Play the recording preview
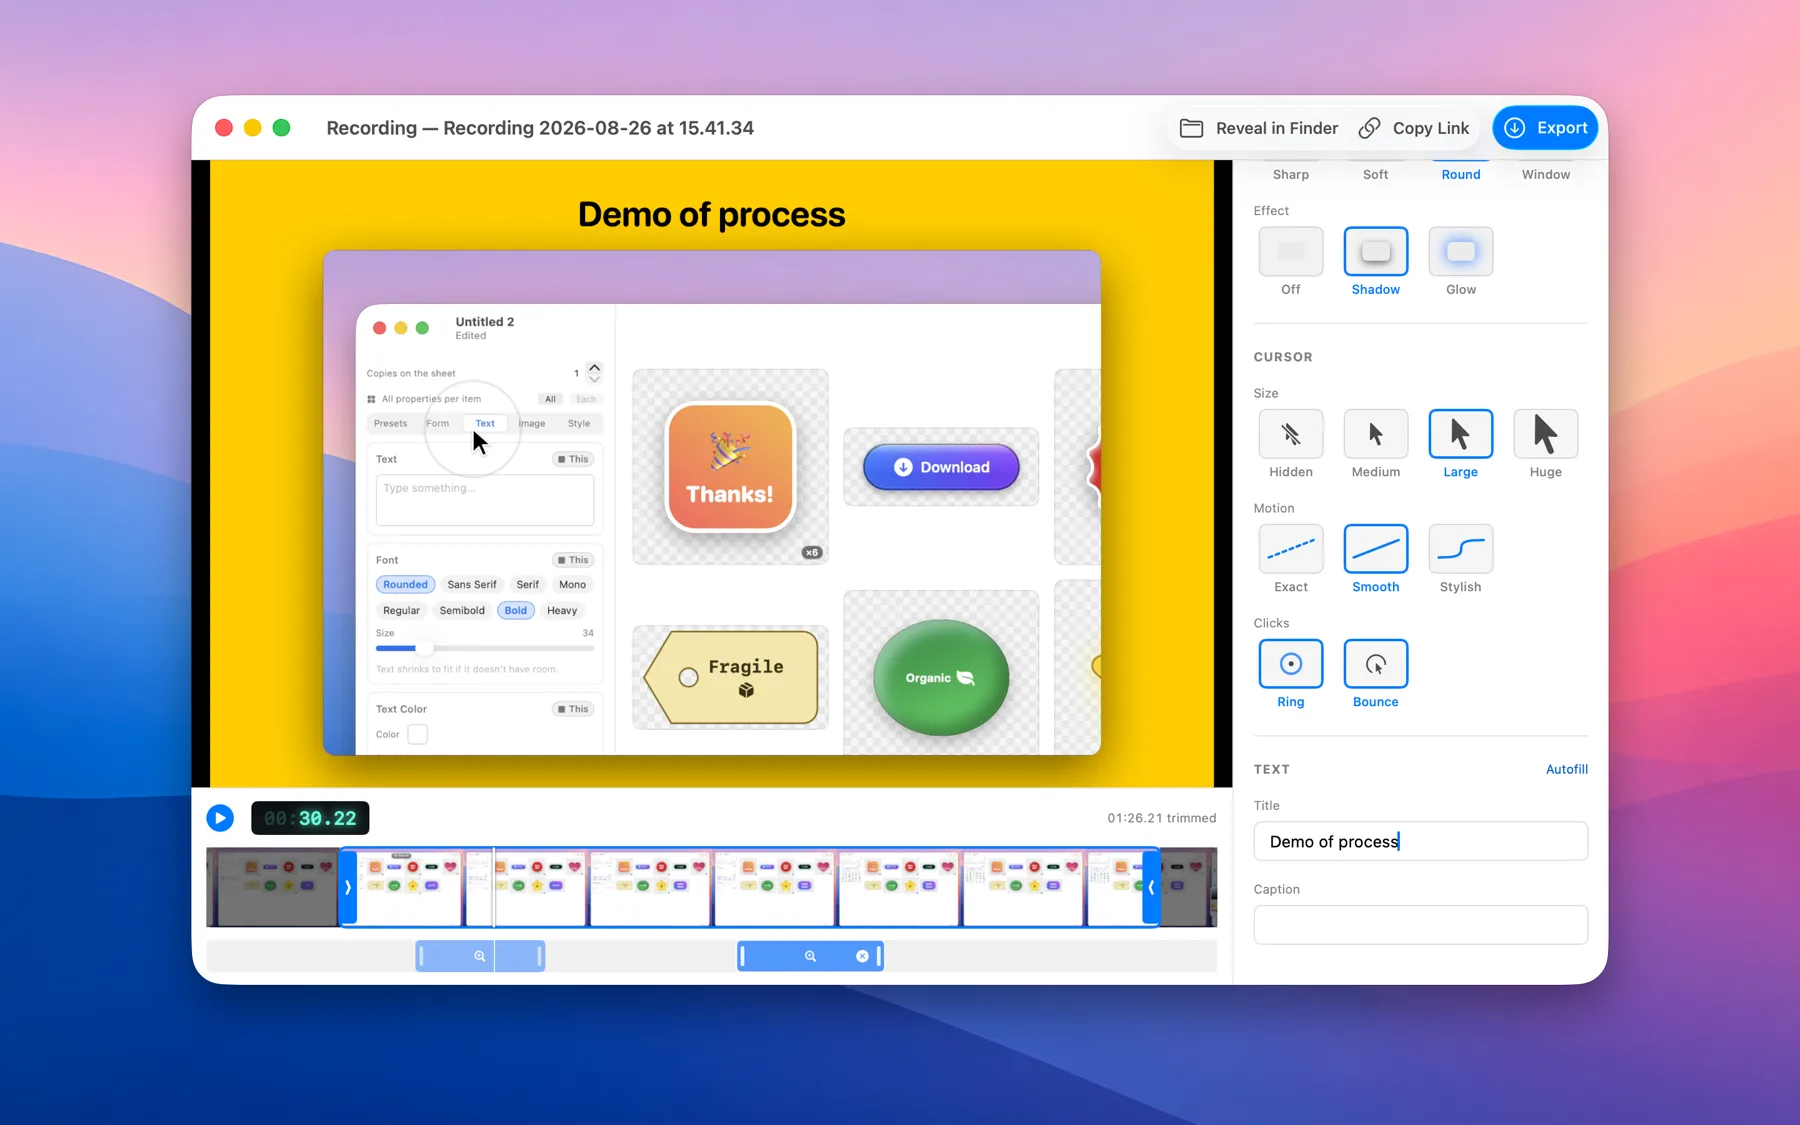 [x=220, y=818]
